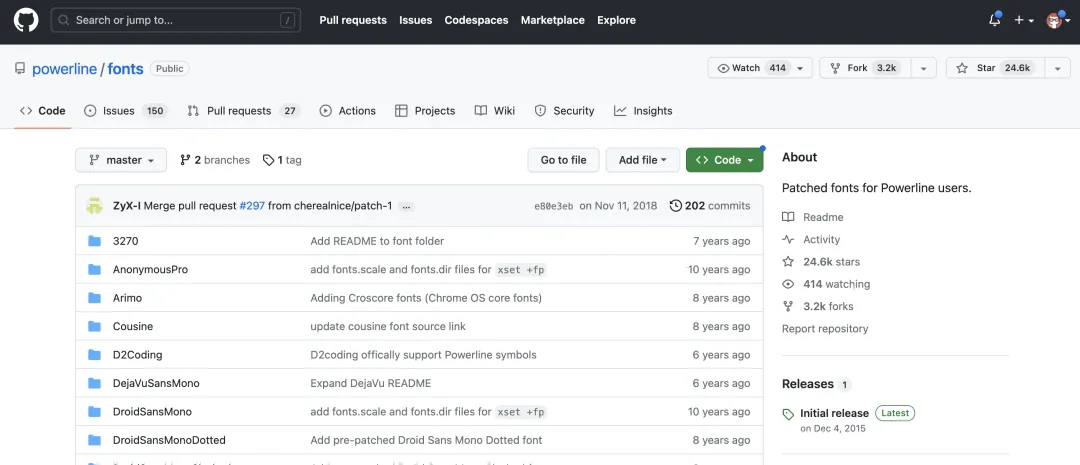Click the ZyX-I commit author avatar
The width and height of the screenshot is (1080, 465).
[x=95, y=206]
